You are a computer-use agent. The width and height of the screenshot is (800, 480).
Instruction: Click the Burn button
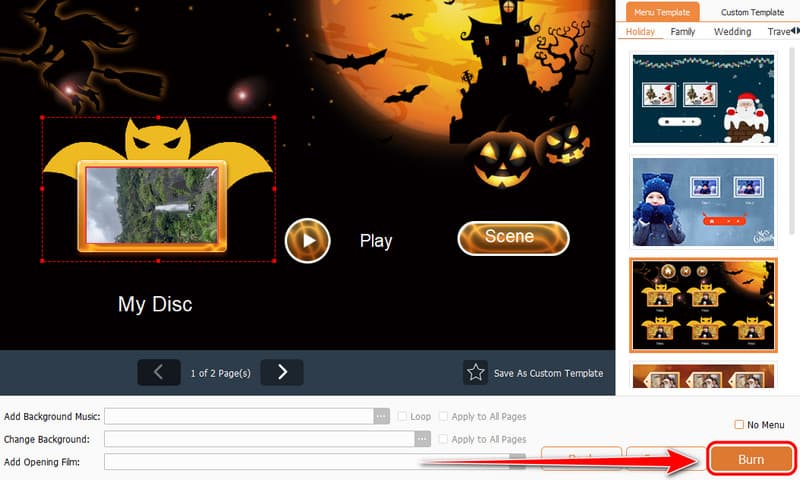coord(751,460)
